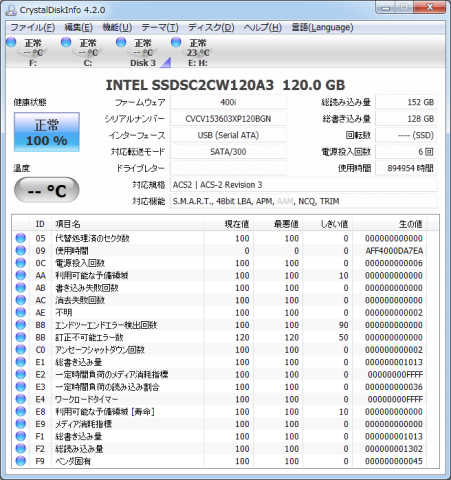Viewport: 451px width, 480px height.
Task: Click the serial number field CVCV153603XP120BGN
Action: [x=228, y=119]
